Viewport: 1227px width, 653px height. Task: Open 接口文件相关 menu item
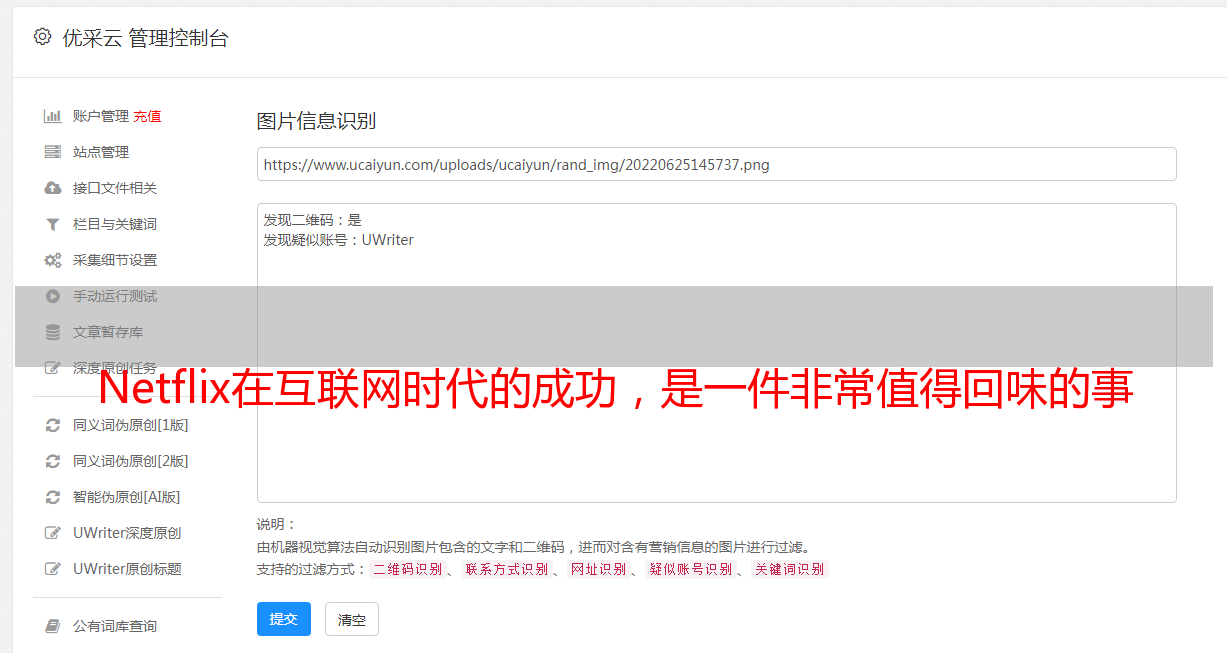click(115, 188)
